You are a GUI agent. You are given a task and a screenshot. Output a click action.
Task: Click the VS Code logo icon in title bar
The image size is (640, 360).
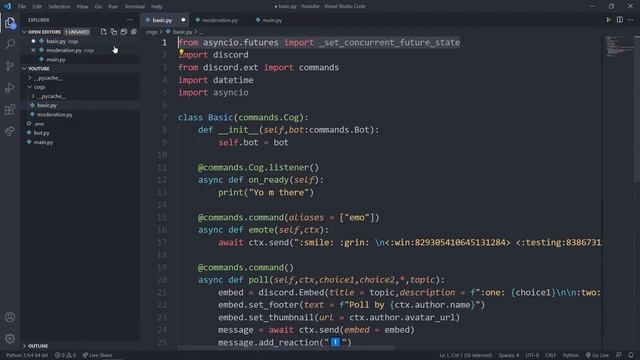pos(7,6)
